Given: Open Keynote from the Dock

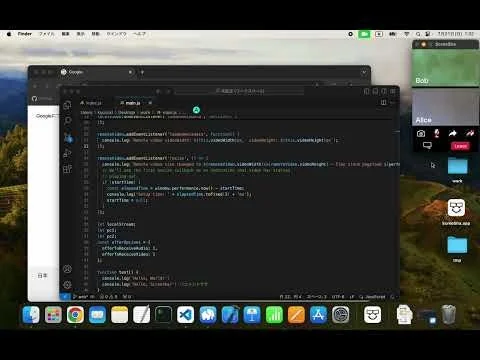Looking at the screenshot, I should point(252,315).
